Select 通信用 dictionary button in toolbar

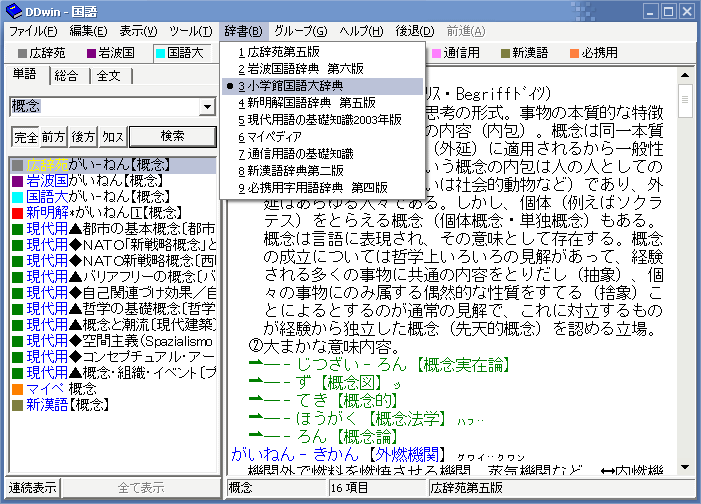(456, 53)
